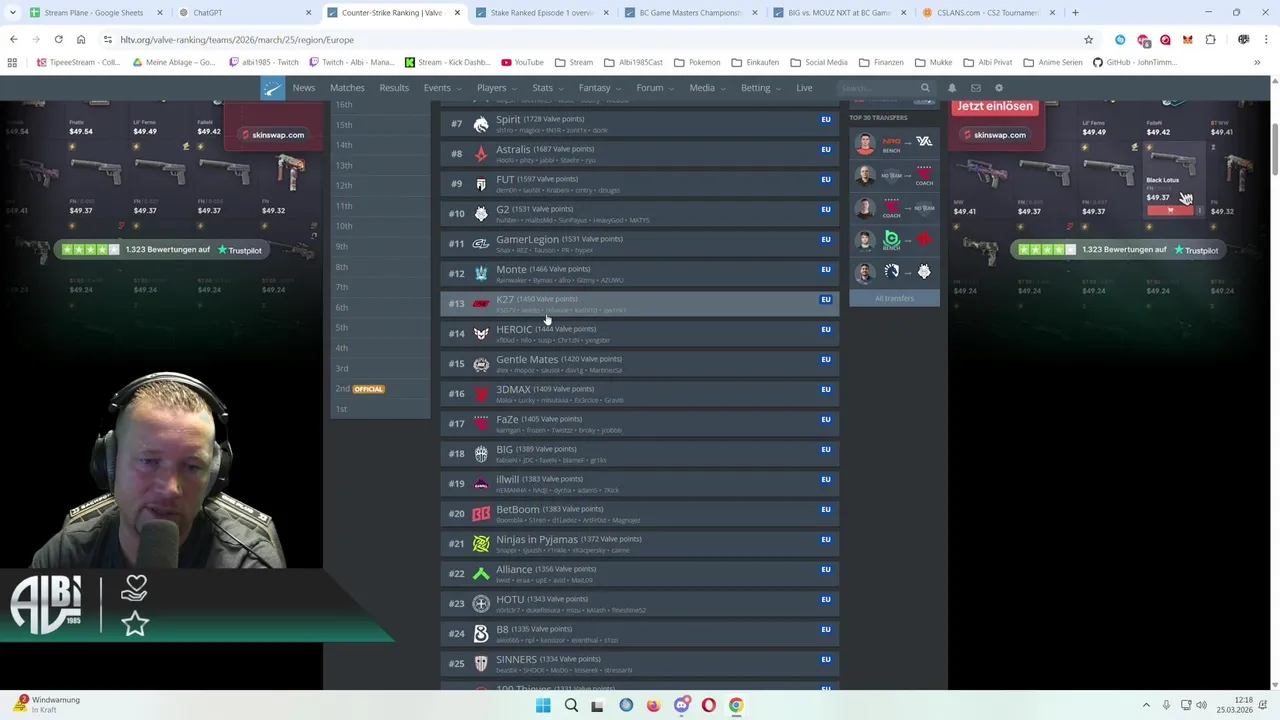Image resolution: width=1280 pixels, height=720 pixels.
Task: Show more bookmarks with the chevron
Action: (x=1257, y=62)
